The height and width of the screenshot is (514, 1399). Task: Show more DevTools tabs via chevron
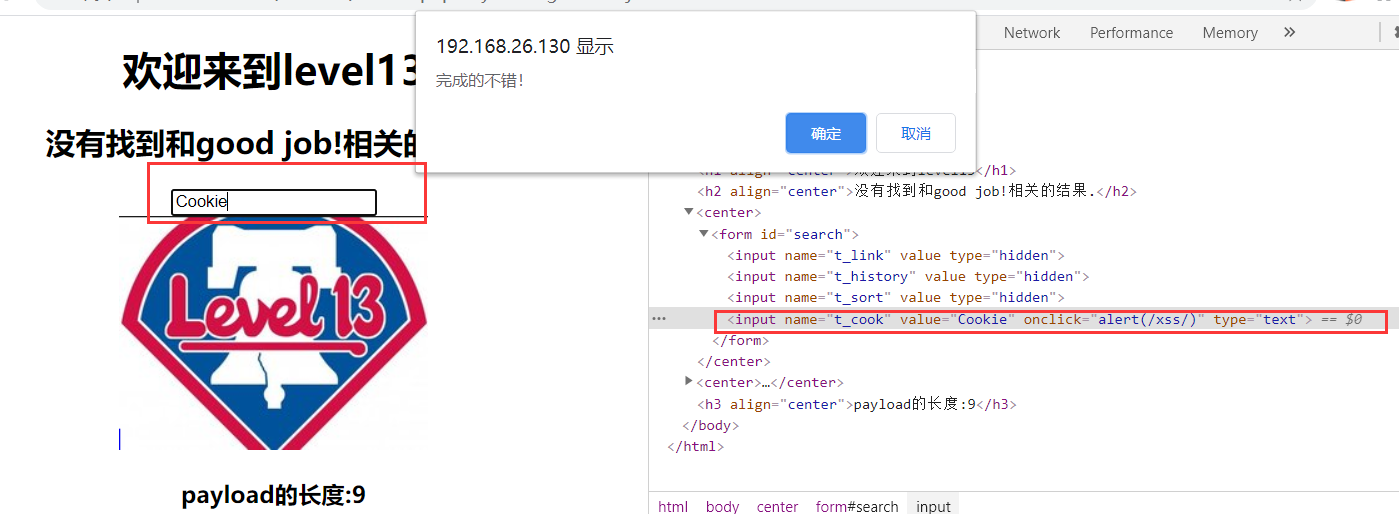pos(1289,32)
